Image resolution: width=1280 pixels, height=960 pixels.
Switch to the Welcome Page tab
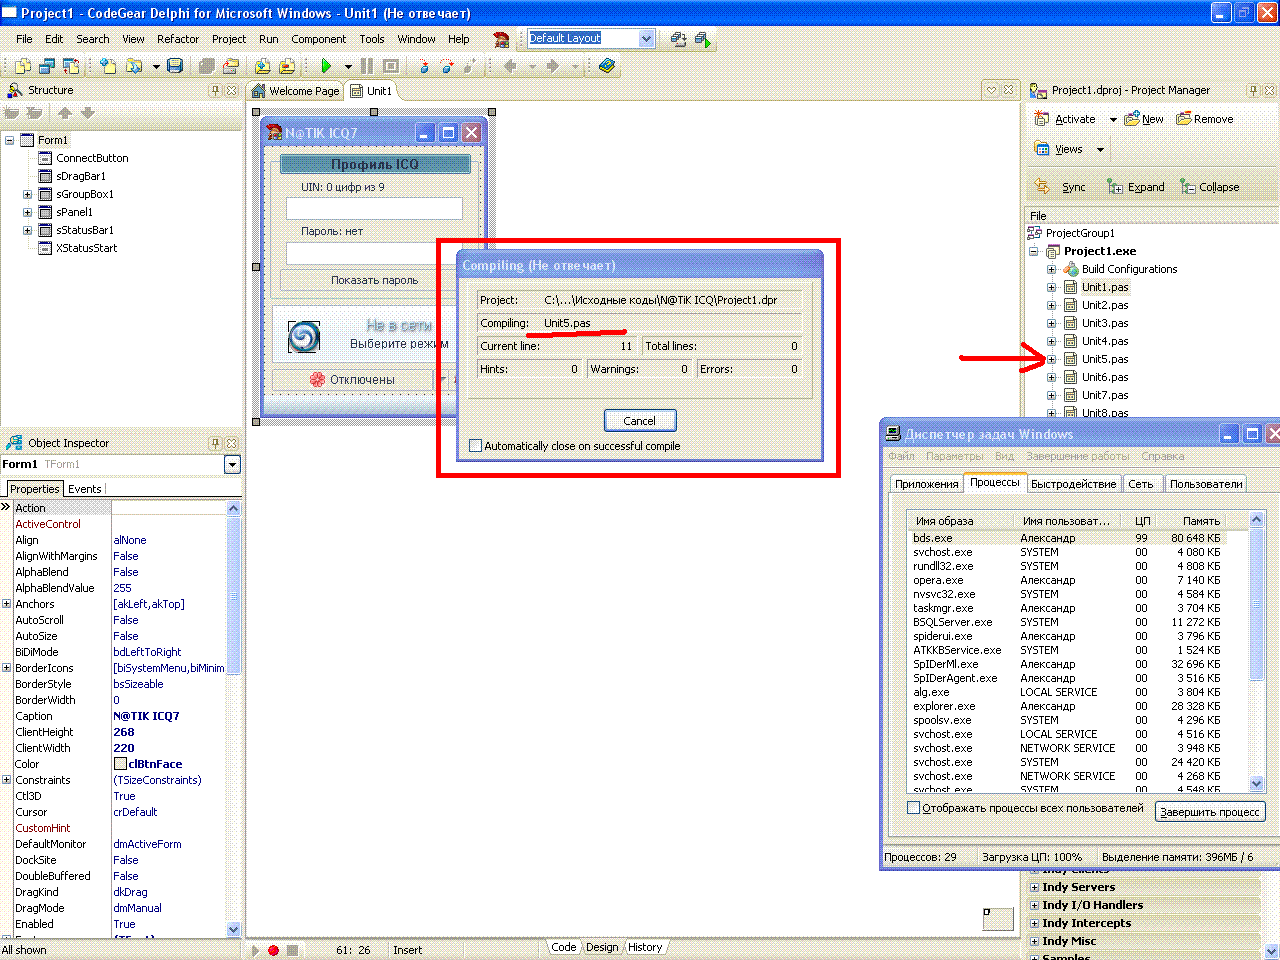click(x=296, y=91)
